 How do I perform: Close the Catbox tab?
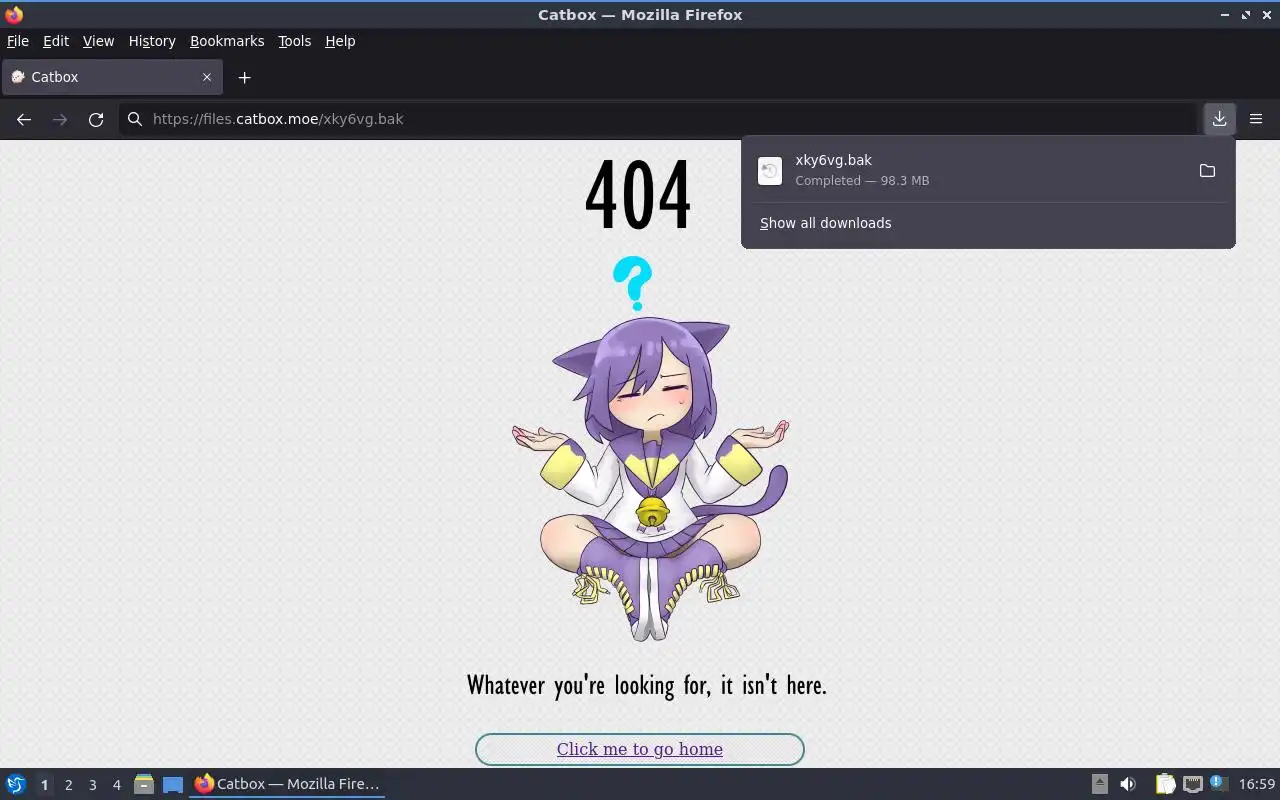pyautogui.click(x=207, y=77)
